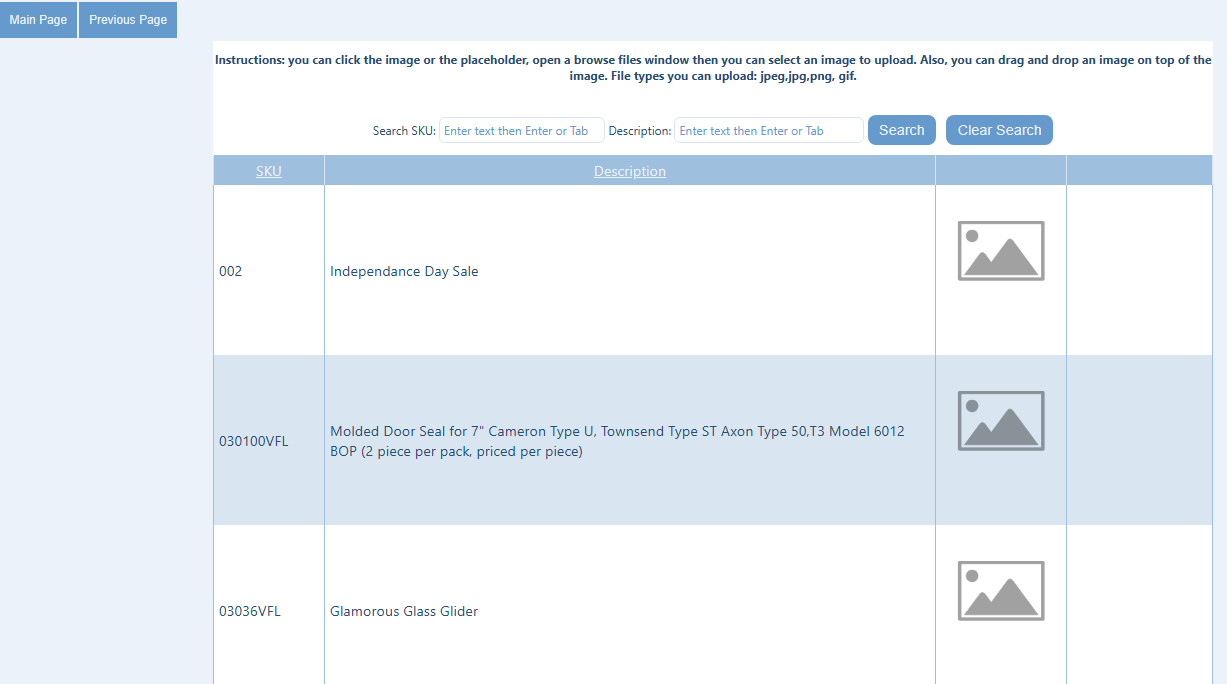Select the SKU cell 002
1227x684 pixels.
(231, 271)
